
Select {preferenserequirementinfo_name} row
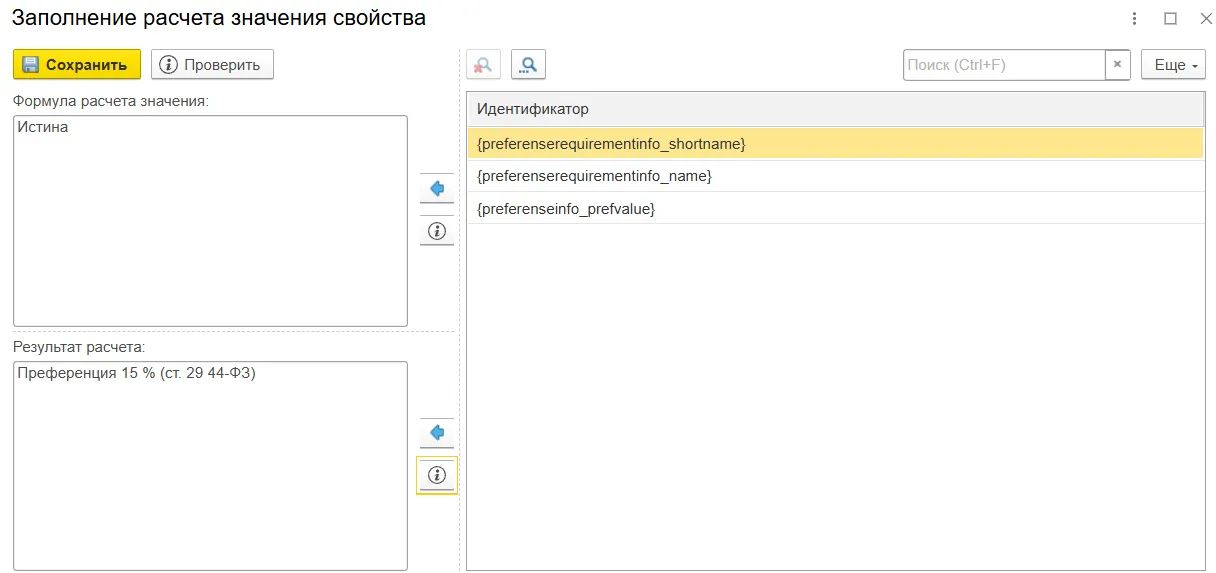[835, 176]
